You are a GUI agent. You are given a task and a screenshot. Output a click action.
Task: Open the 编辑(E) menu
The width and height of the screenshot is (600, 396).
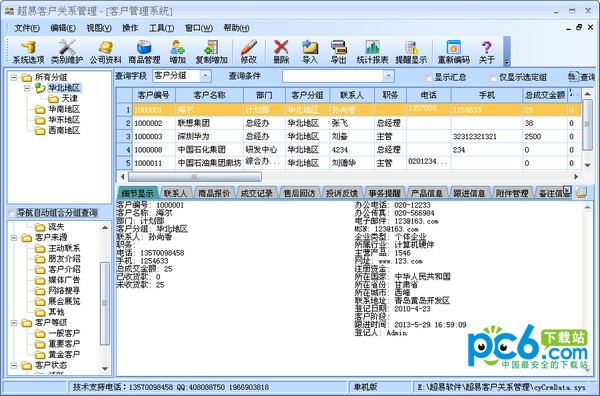click(63, 28)
